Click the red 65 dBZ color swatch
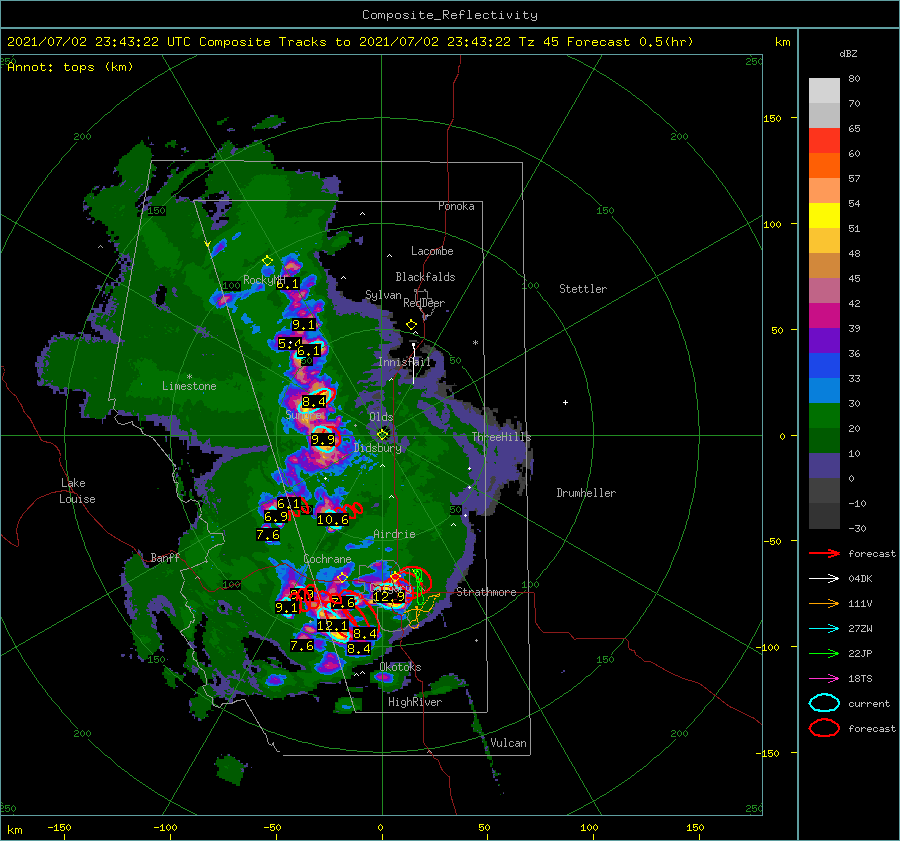 [x=824, y=140]
